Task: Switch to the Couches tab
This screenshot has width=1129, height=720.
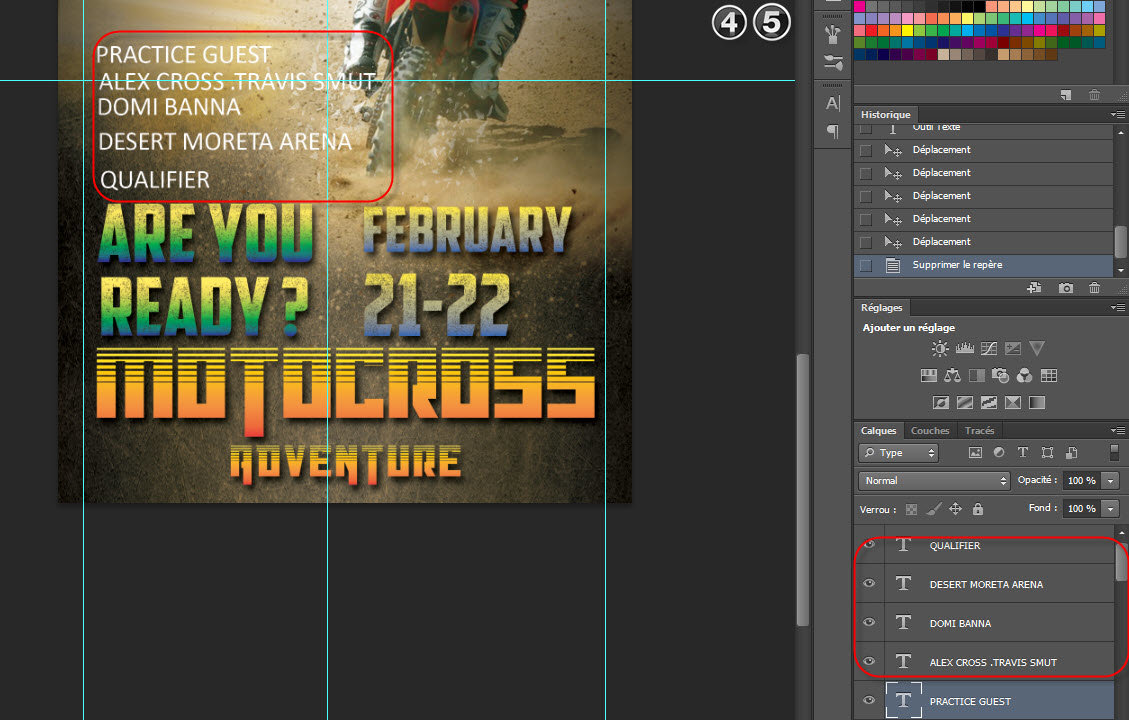Action: point(930,431)
